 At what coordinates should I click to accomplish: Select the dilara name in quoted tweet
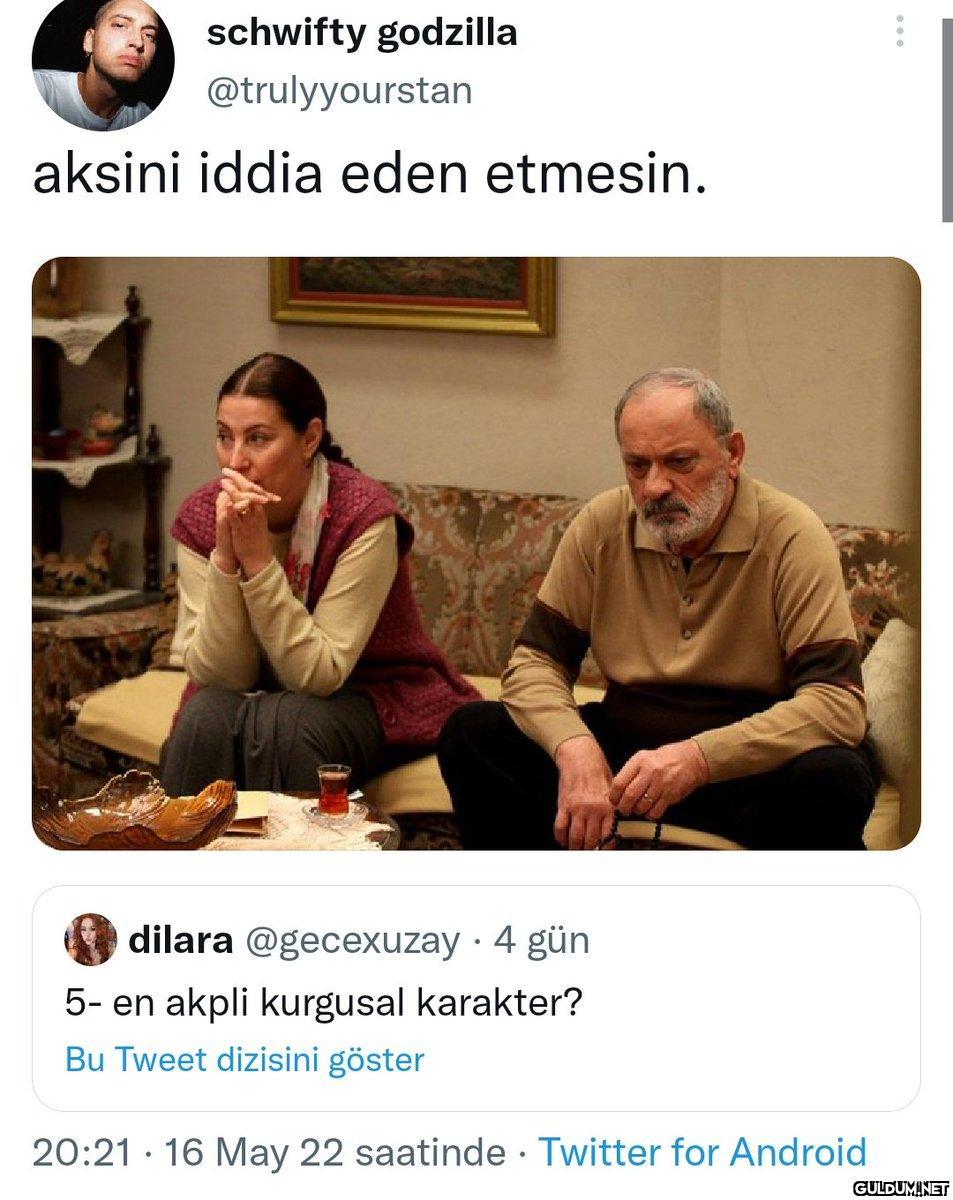tap(181, 940)
